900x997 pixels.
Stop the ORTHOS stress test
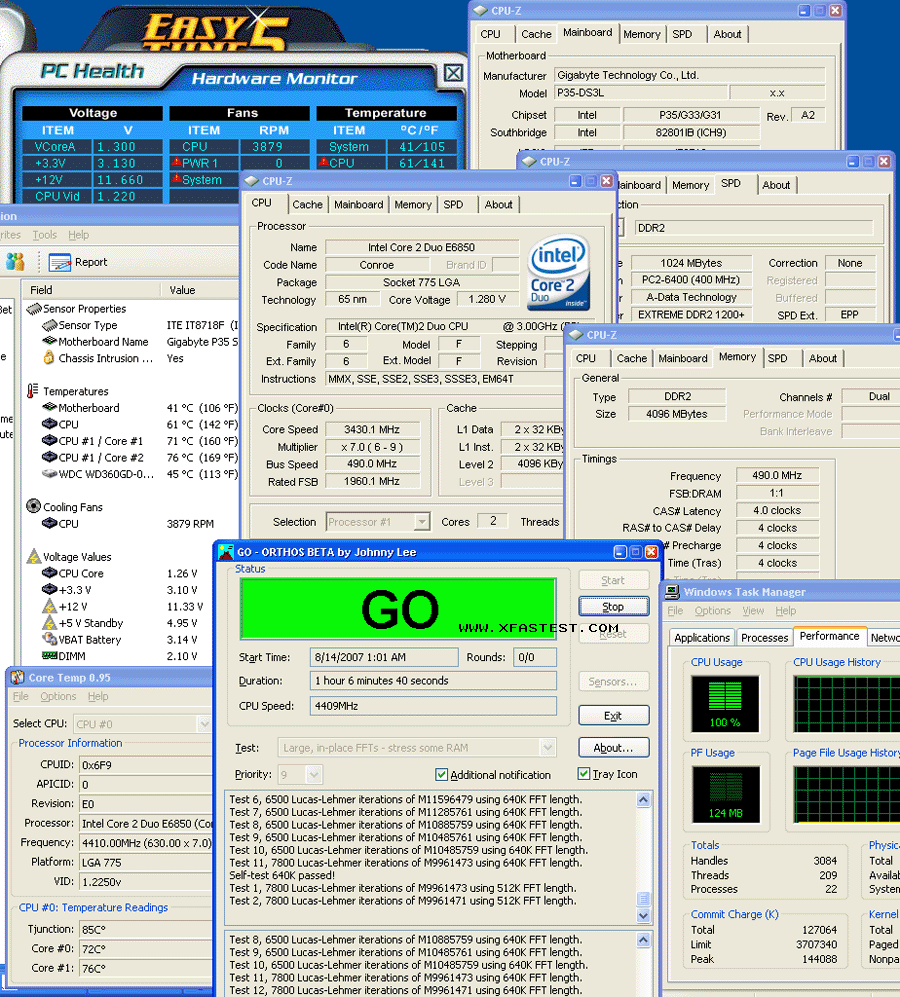click(x=614, y=607)
